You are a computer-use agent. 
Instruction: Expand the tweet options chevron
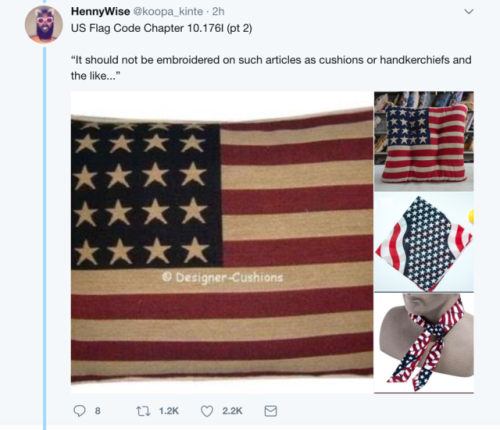coord(469,12)
